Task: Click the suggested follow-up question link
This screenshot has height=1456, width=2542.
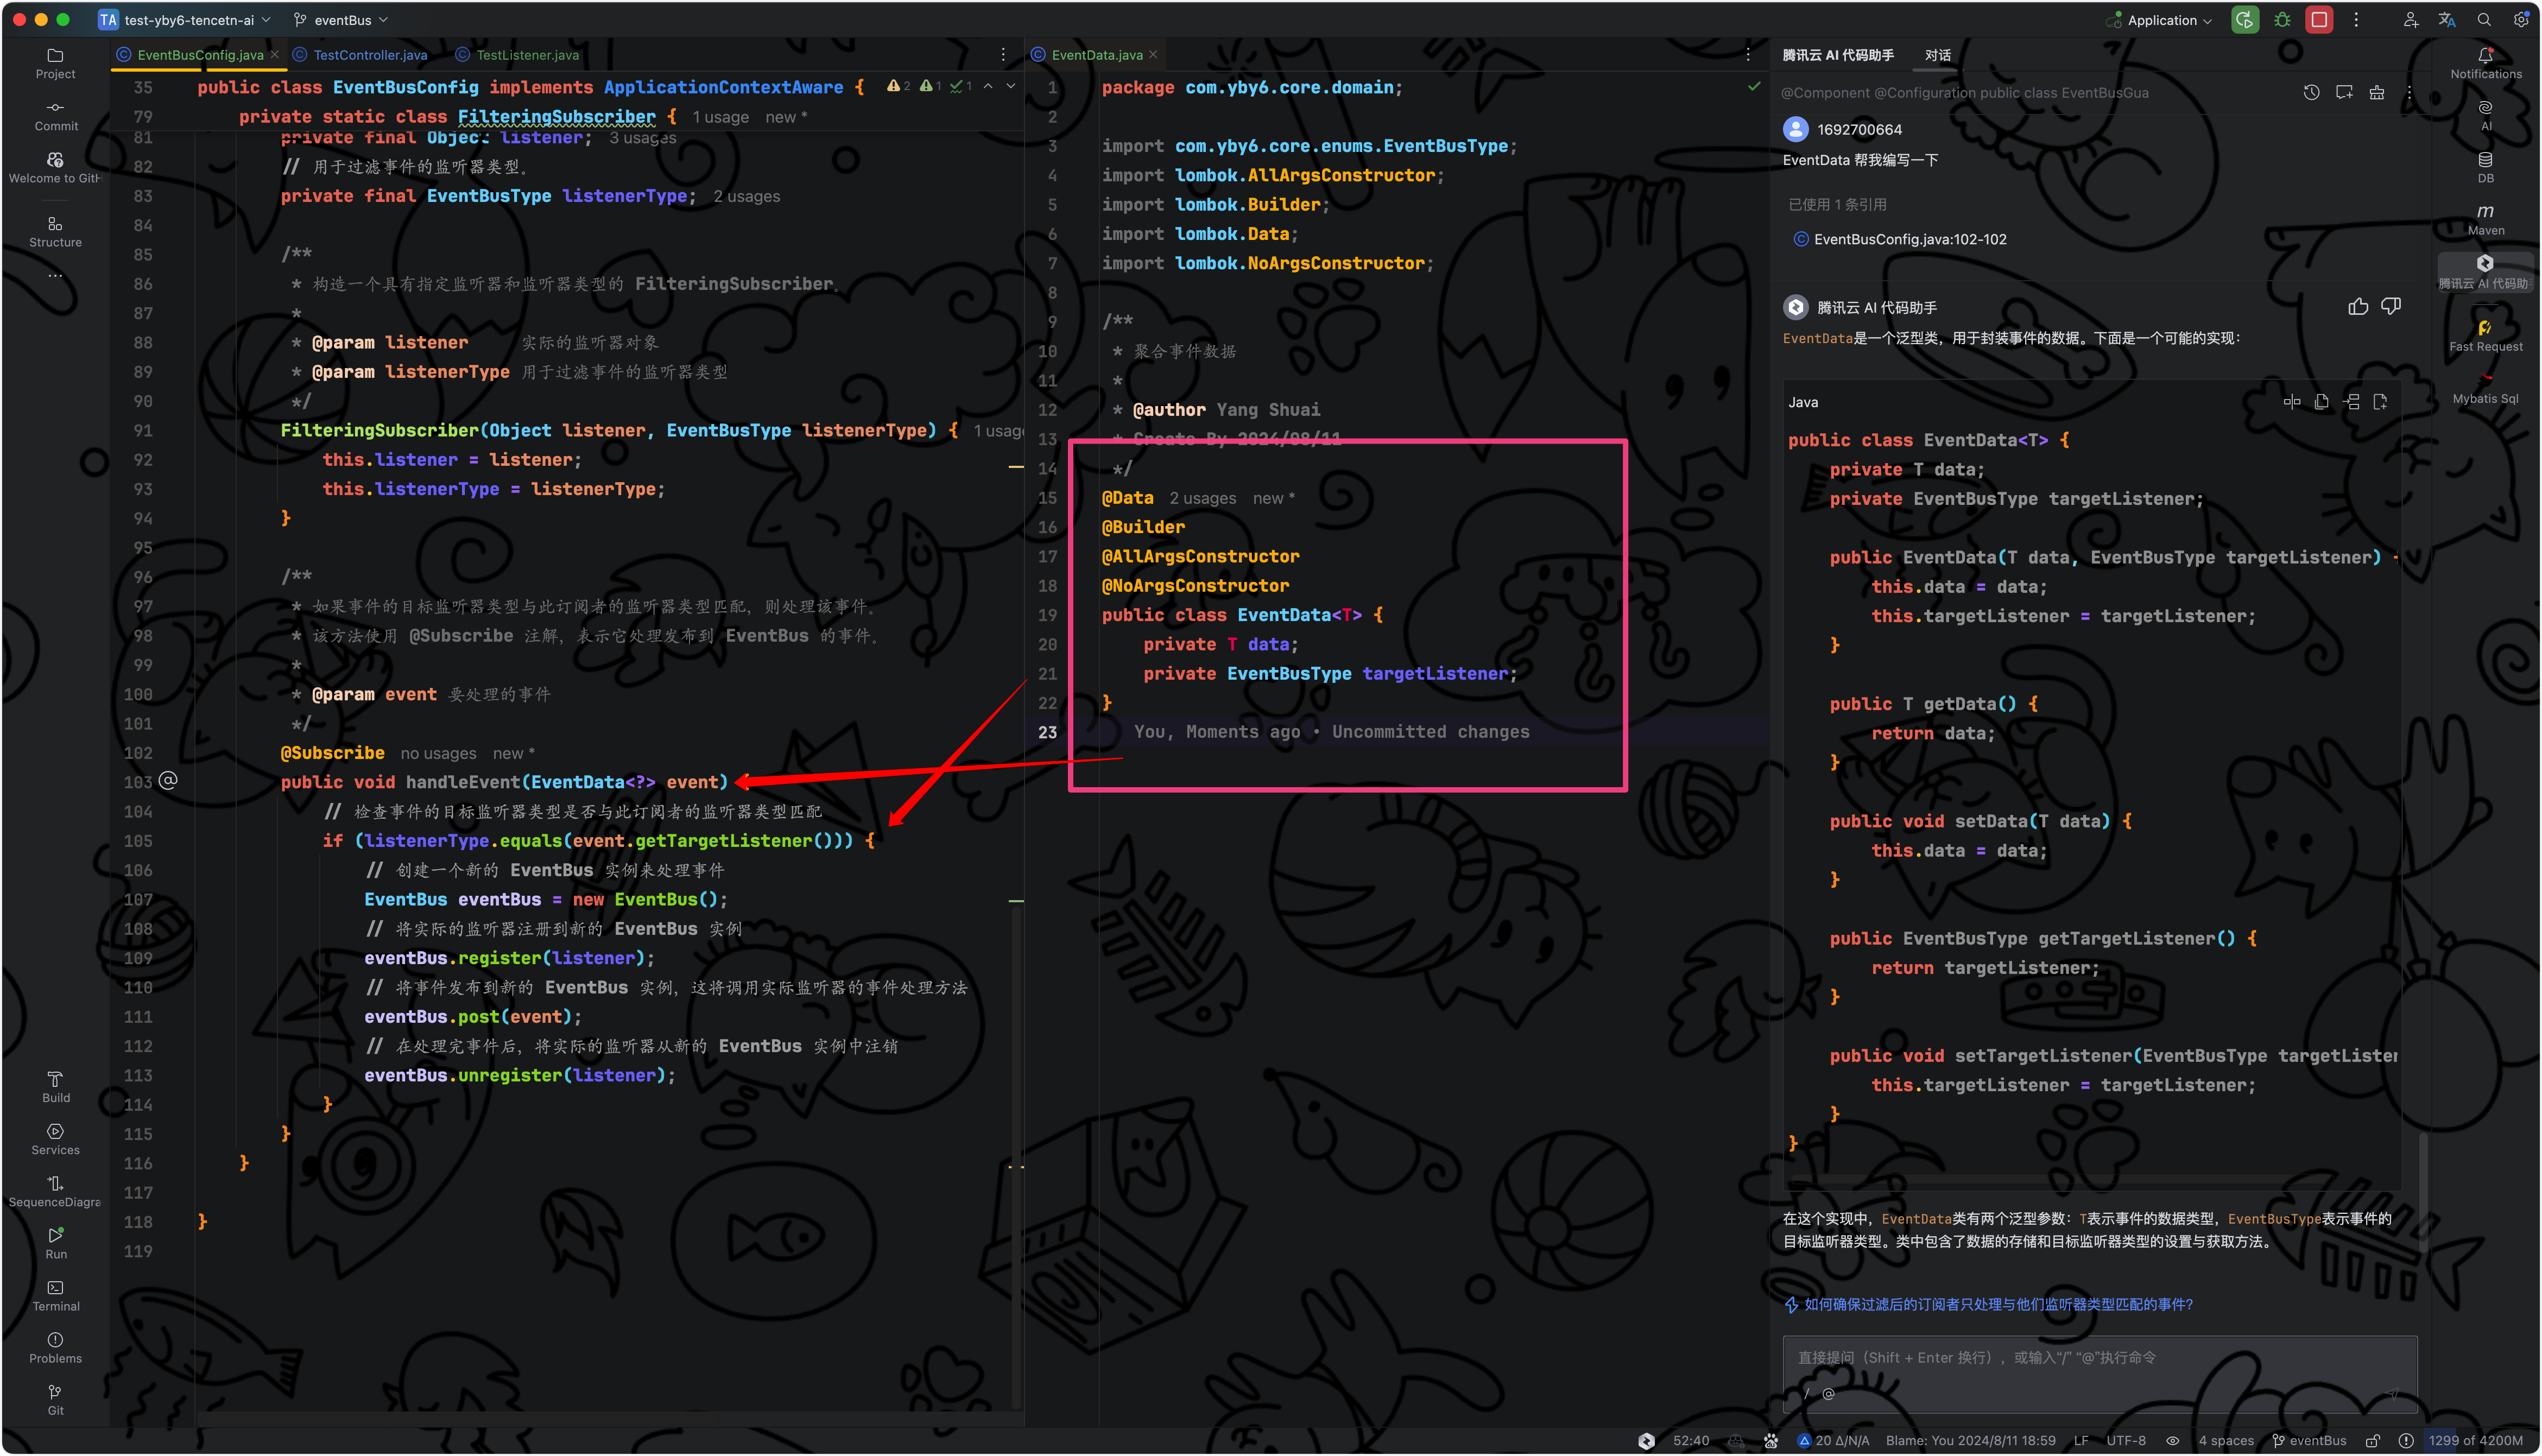Action: tap(1997, 1304)
